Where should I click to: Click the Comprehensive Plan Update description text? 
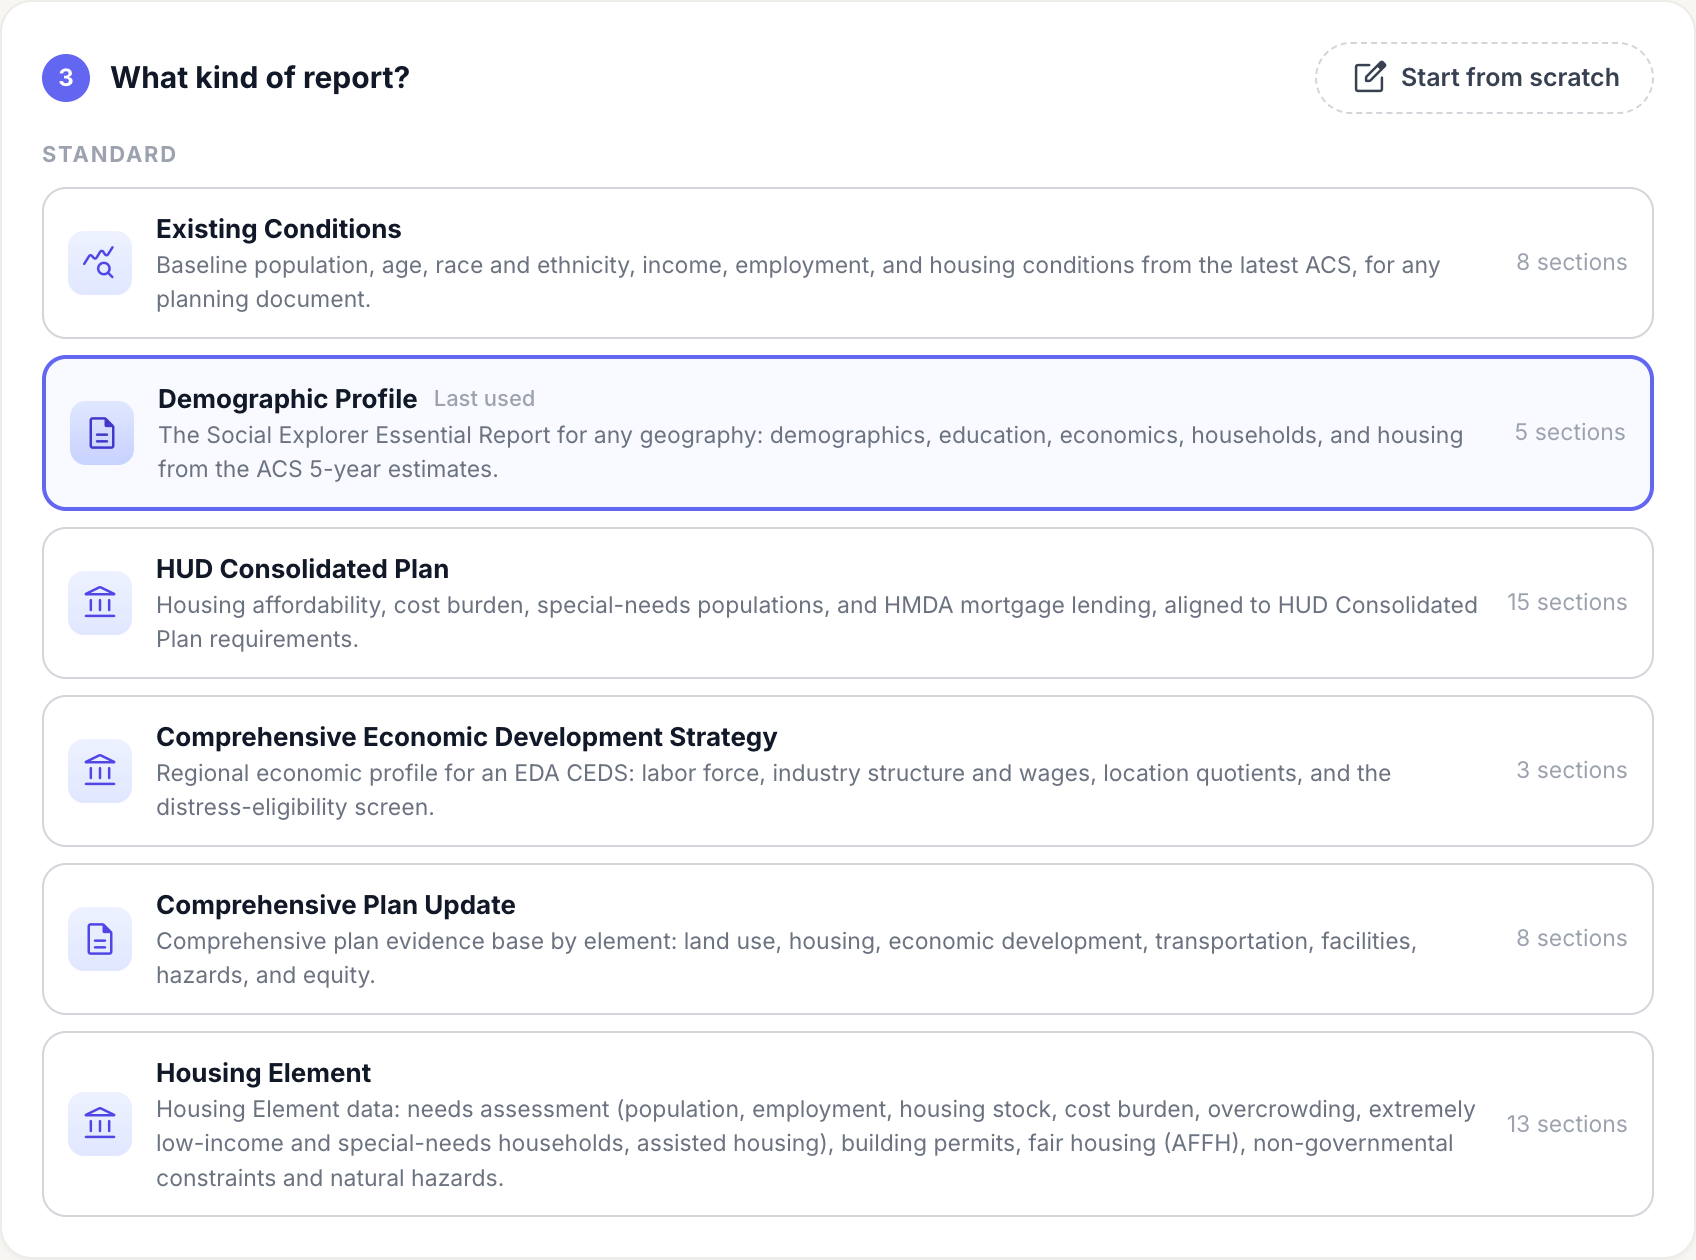[x=786, y=958]
